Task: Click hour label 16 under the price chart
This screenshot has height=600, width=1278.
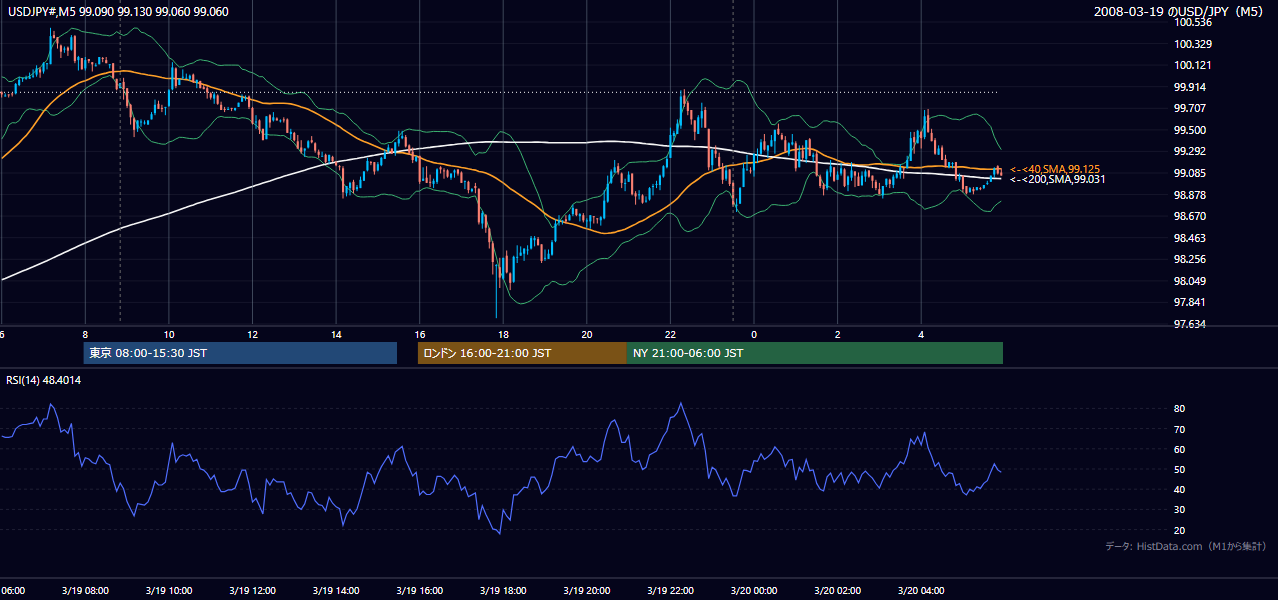Action: tap(420, 335)
